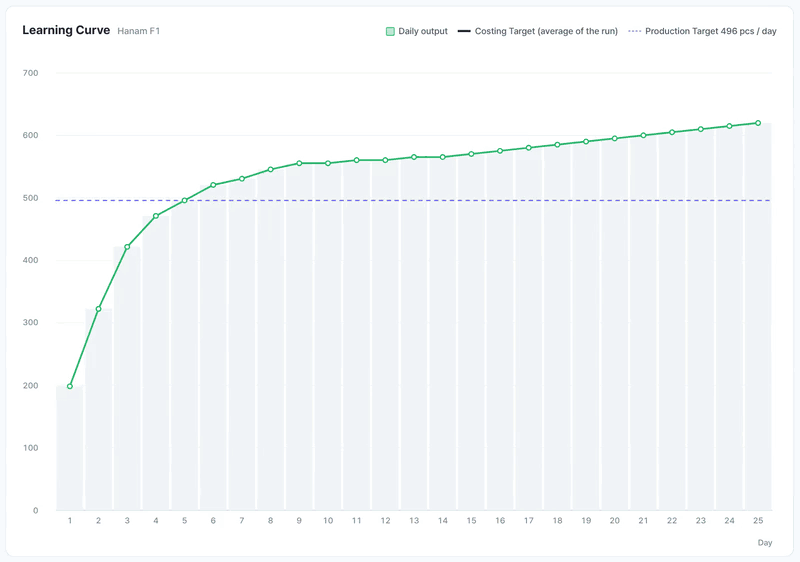Click the Day axis title
Image resolution: width=800 pixels, height=562 pixels.
tap(765, 542)
